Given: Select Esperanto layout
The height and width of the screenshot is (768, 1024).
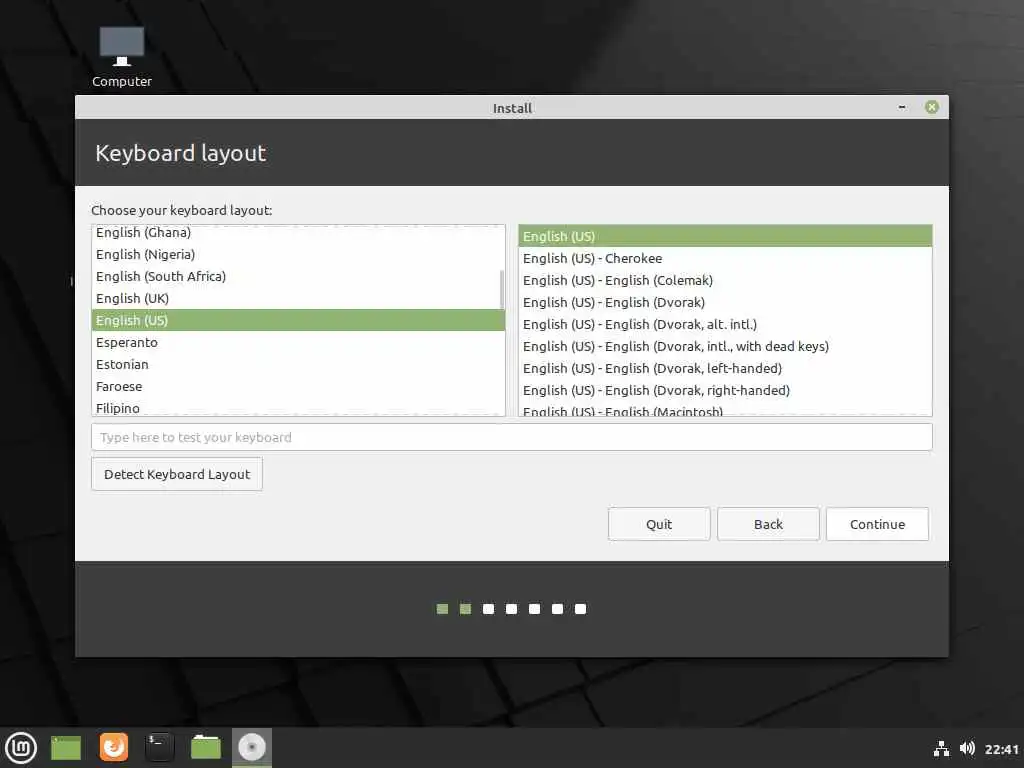Looking at the screenshot, I should tap(298, 342).
